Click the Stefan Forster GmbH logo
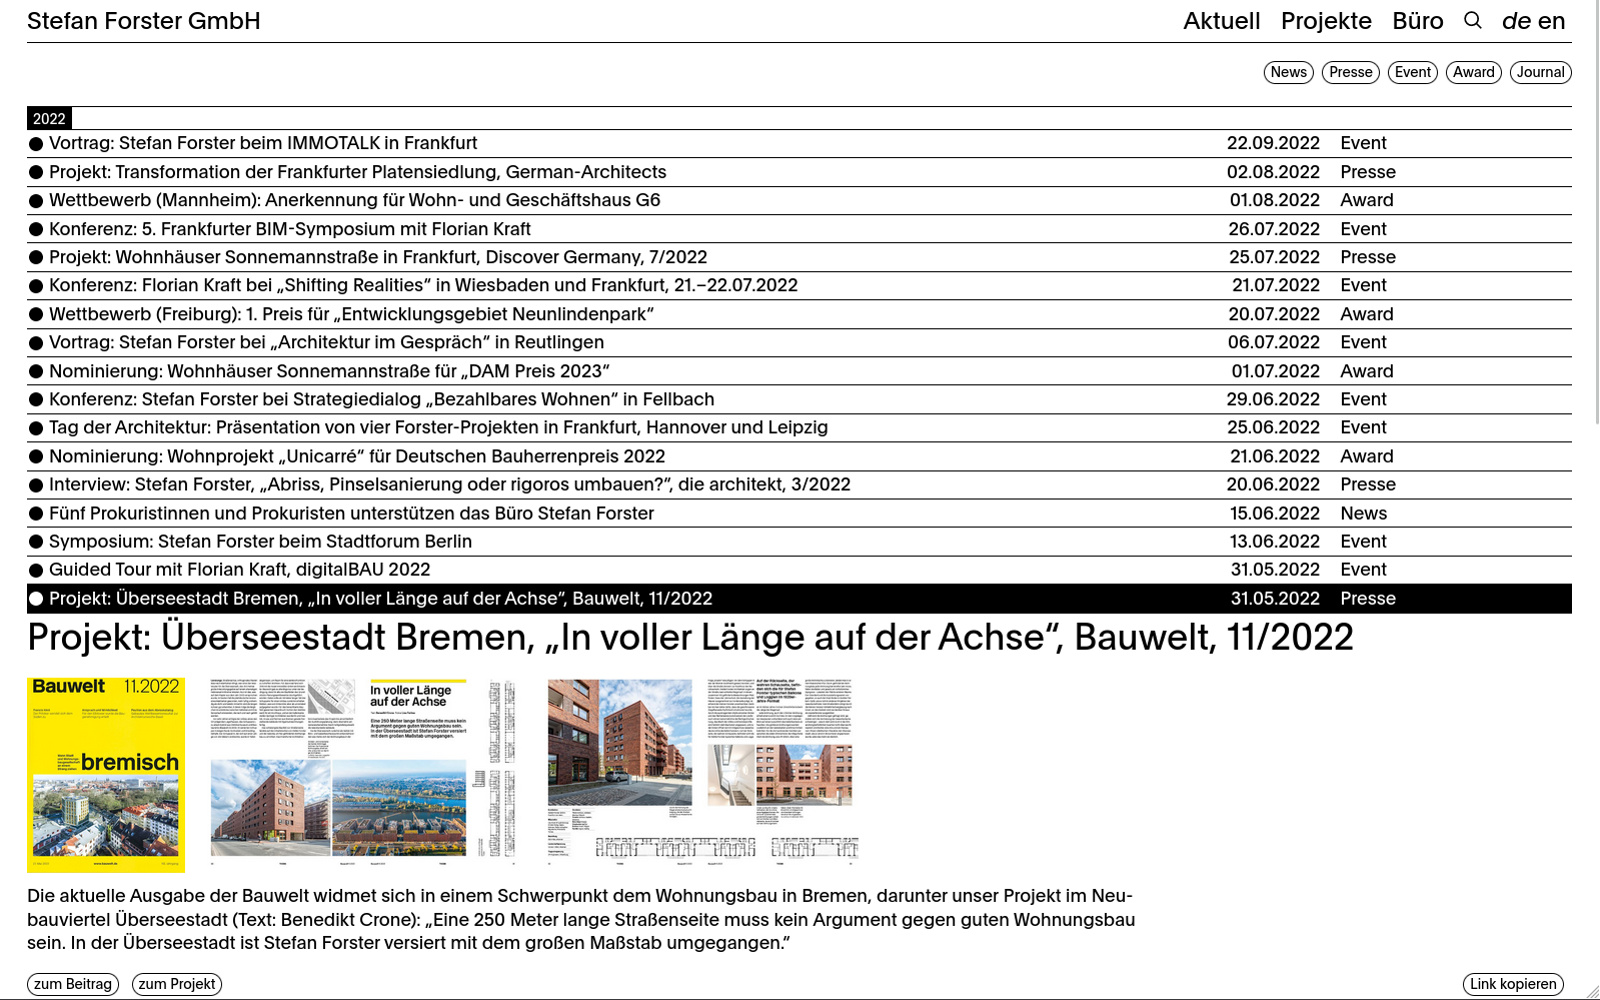1600x1000 pixels. point(144,21)
